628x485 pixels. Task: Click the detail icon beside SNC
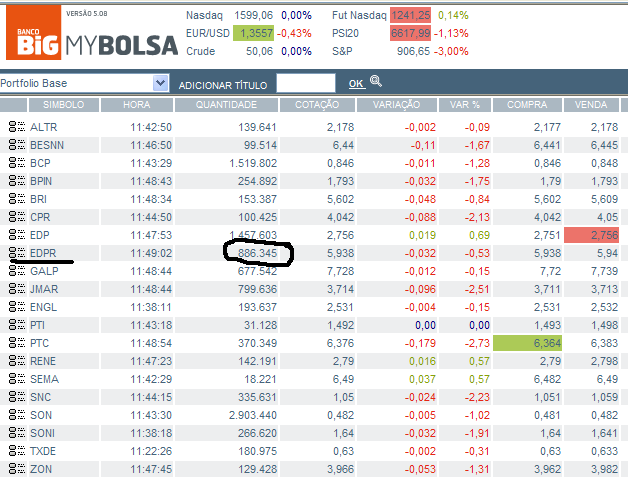tap(17, 397)
